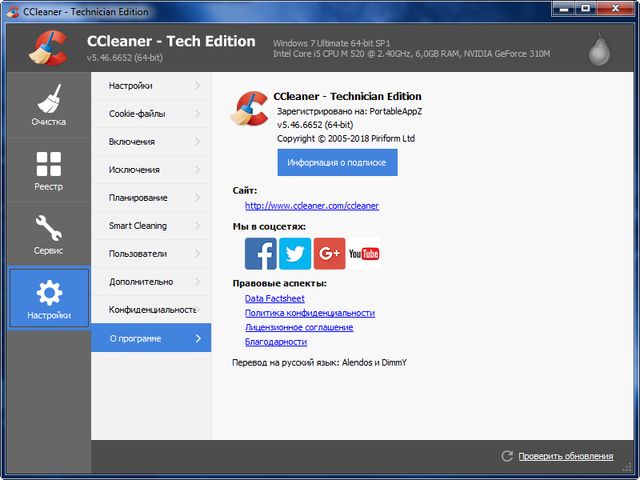Open the YouTube channel icon
This screenshot has height=480, width=640.
pos(364,253)
